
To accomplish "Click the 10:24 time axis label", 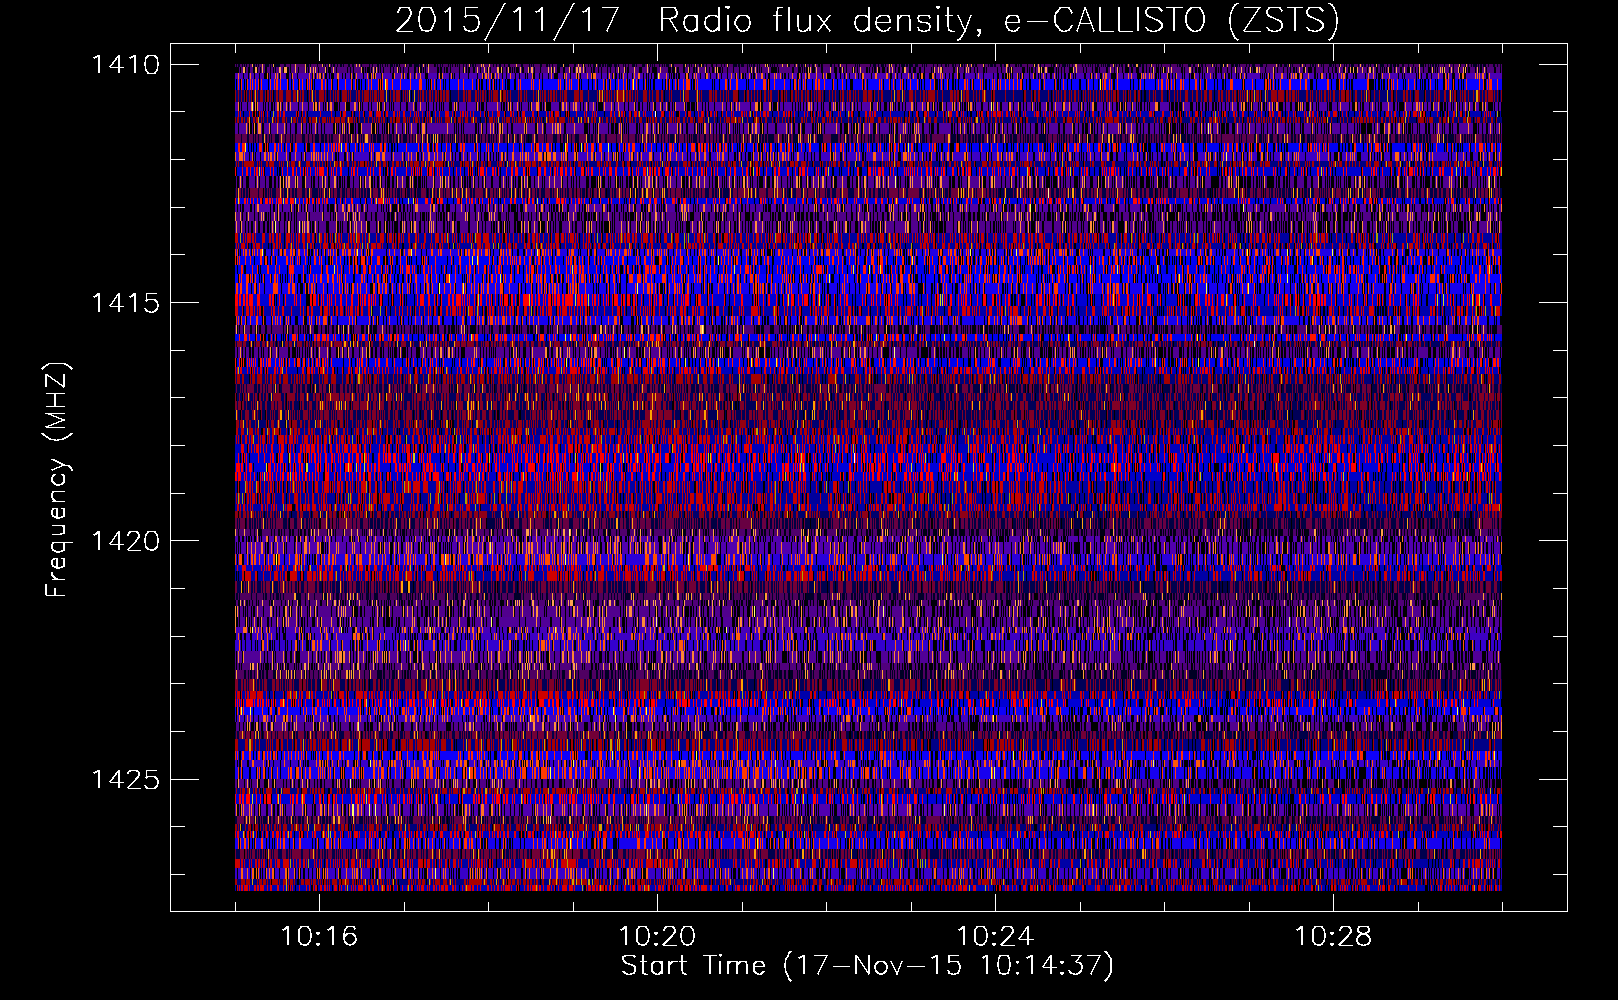I will [x=995, y=937].
